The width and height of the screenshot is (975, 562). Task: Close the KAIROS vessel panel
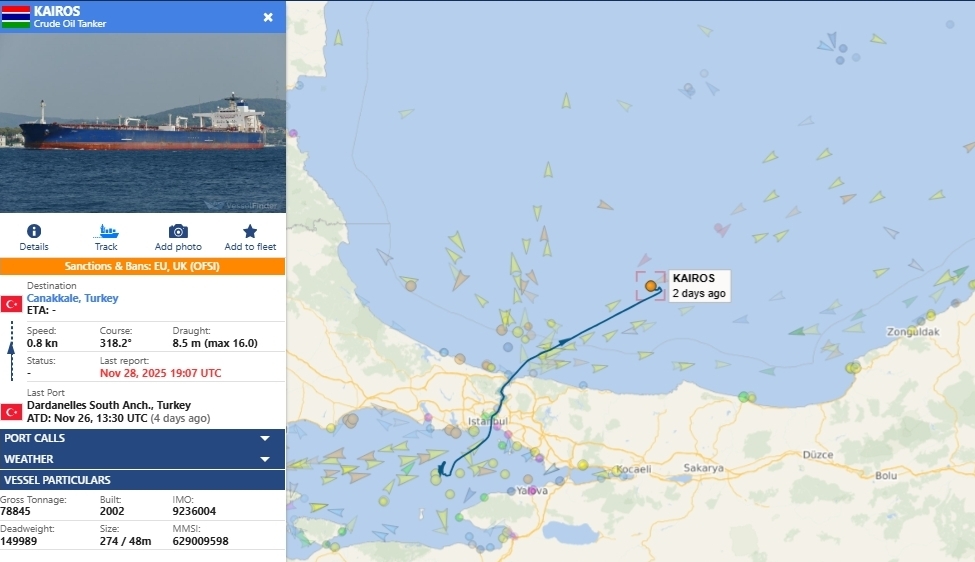(x=268, y=17)
